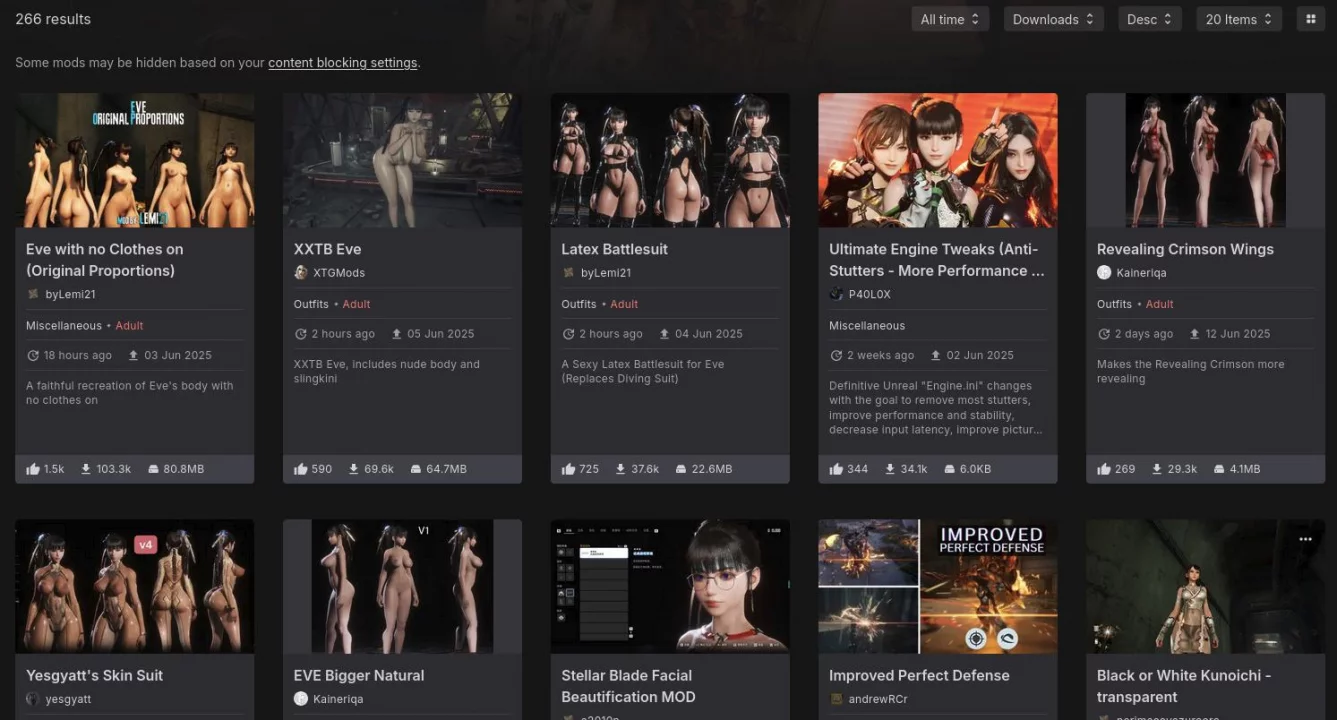Screen dimensions: 1337x720
Task: Click the thumbs-up icon next to 1.5k endorsements
Action: click(33, 469)
